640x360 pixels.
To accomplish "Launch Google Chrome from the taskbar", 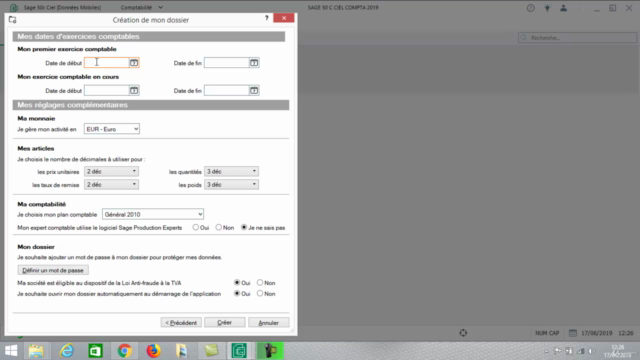I will [124, 351].
